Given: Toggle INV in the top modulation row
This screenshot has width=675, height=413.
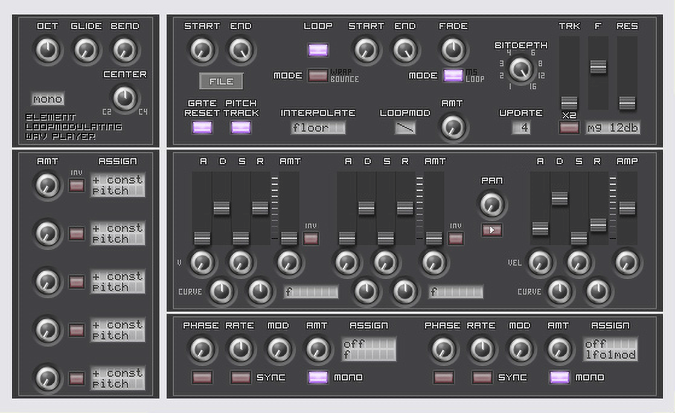Looking at the screenshot, I should coord(77,186).
